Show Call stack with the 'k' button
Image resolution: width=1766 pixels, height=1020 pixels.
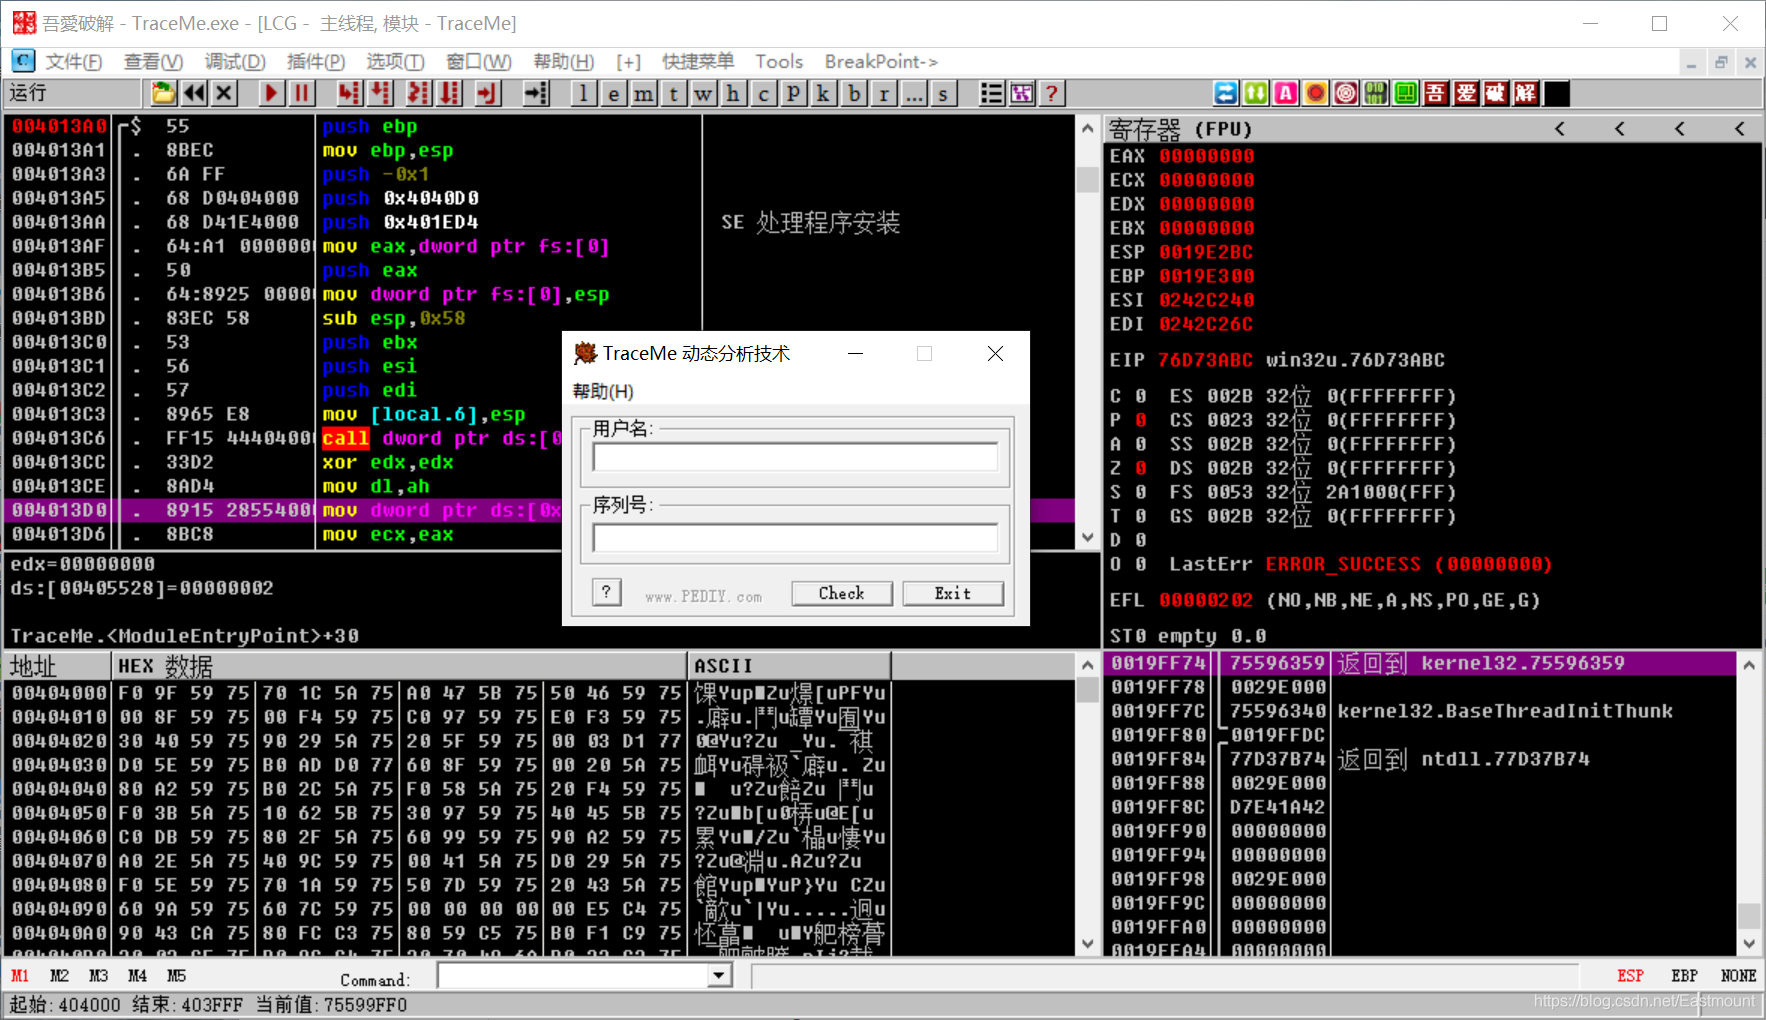pos(824,93)
